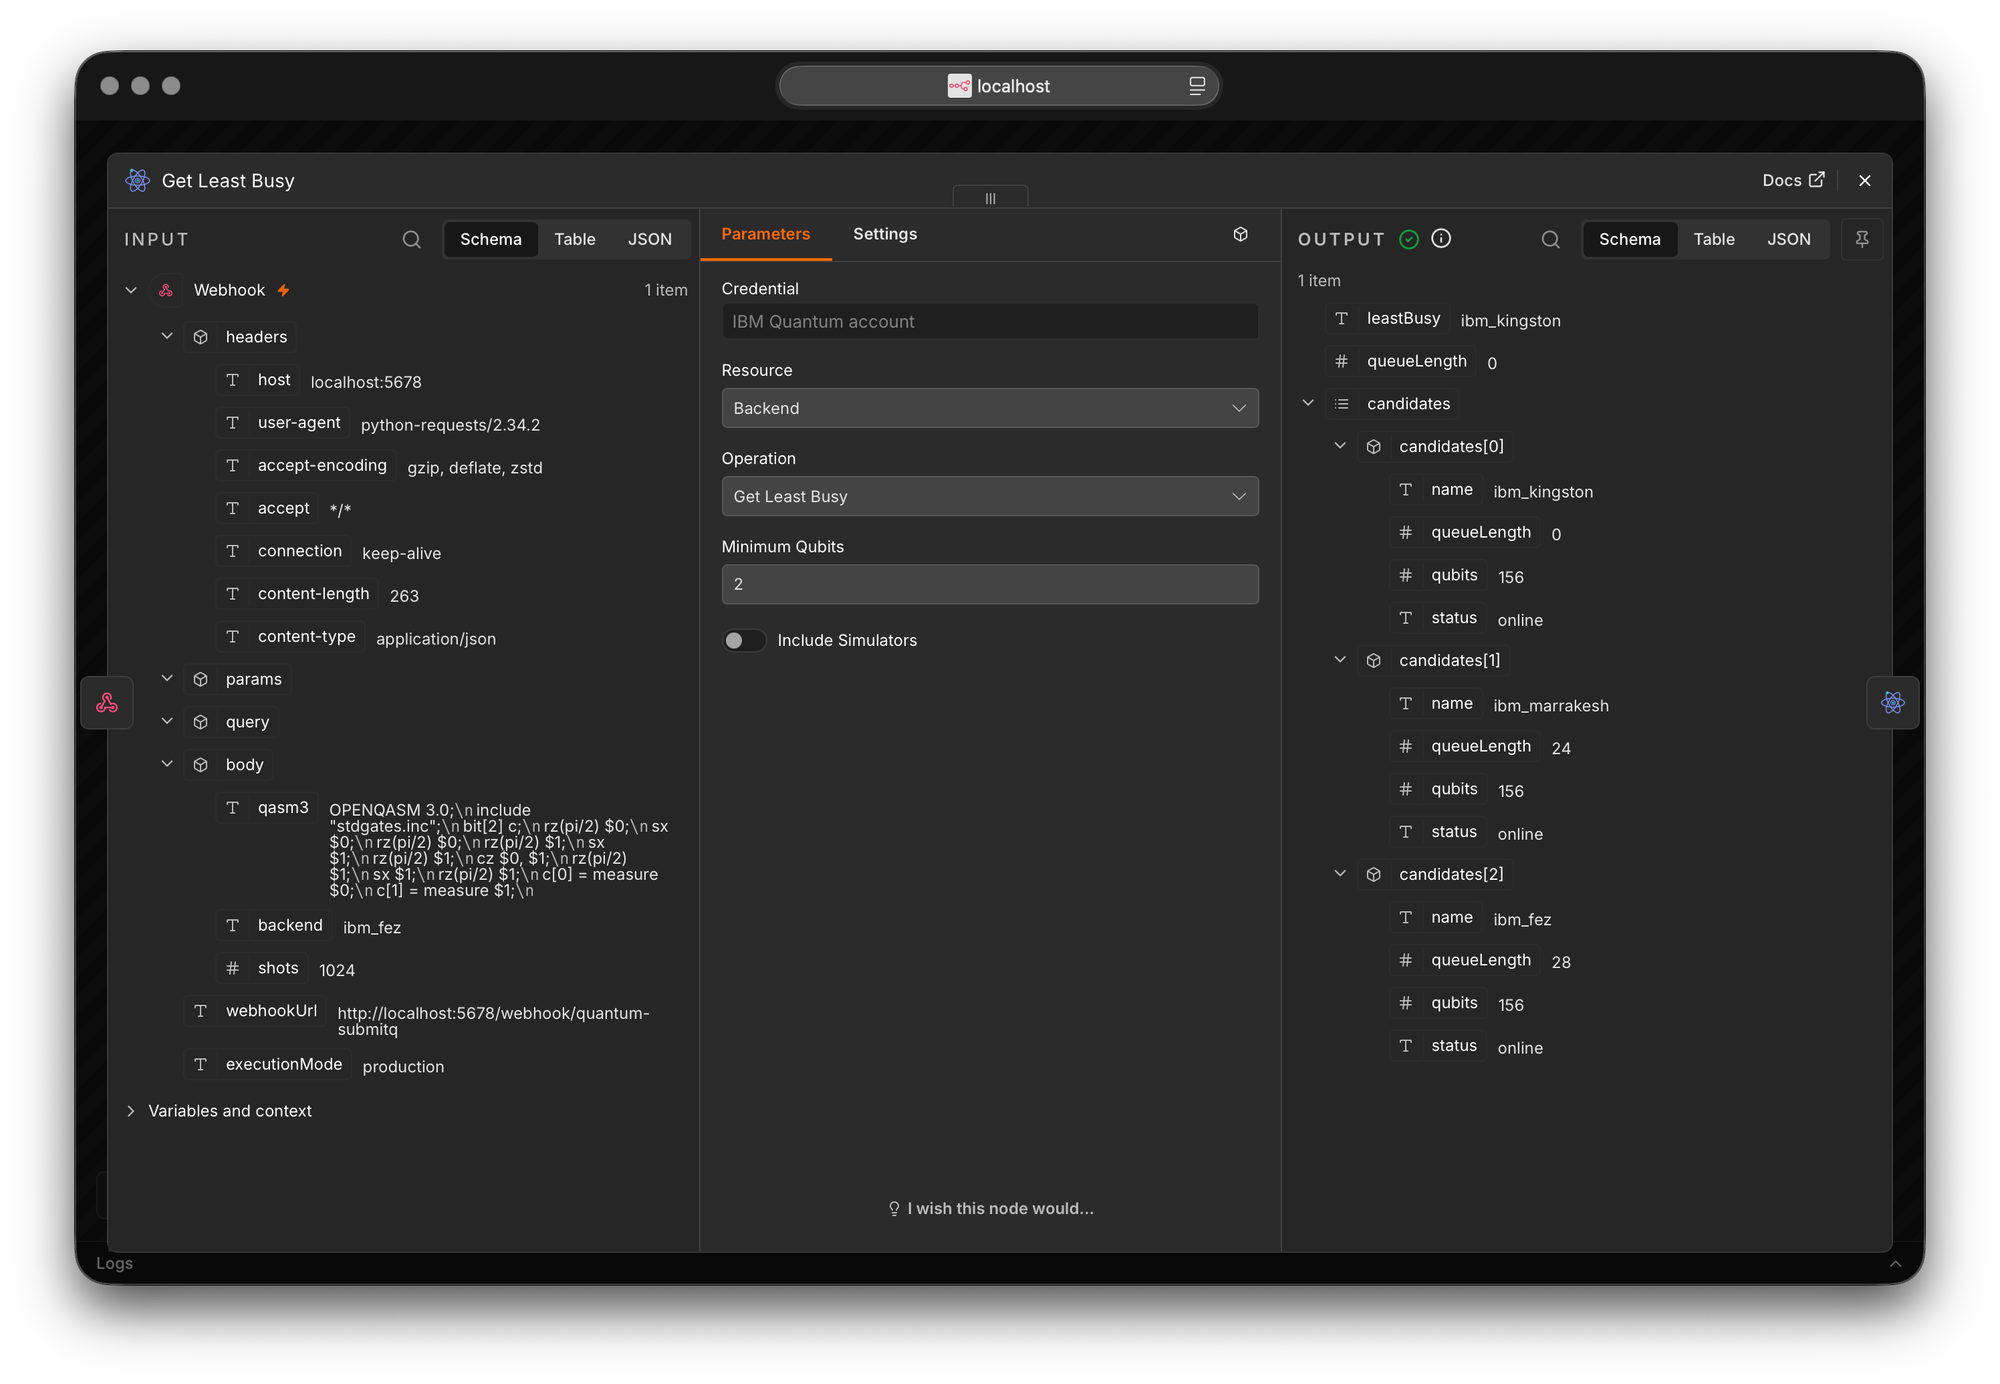This screenshot has width=2000, height=1384.
Task: Close the node detail panel
Action: (x=1865, y=180)
